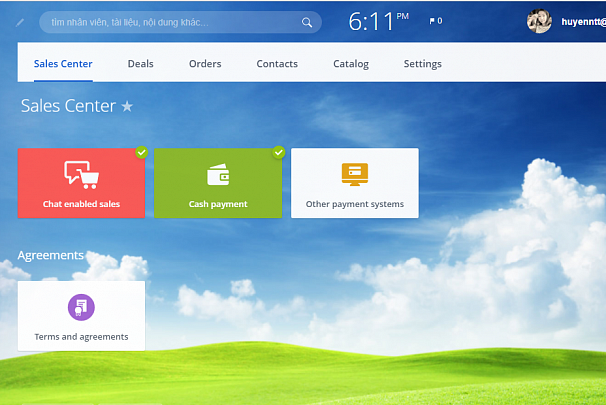Viewport: 606px width, 405px height.
Task: Click the 6:11 PM clock
Action: [378, 21]
